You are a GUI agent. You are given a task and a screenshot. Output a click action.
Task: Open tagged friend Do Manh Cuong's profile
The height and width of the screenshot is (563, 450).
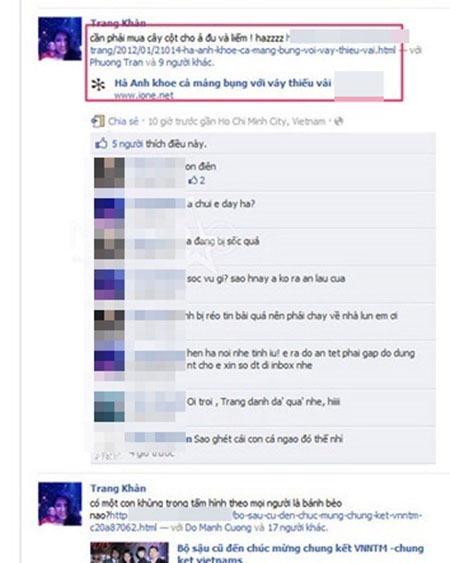(x=218, y=527)
